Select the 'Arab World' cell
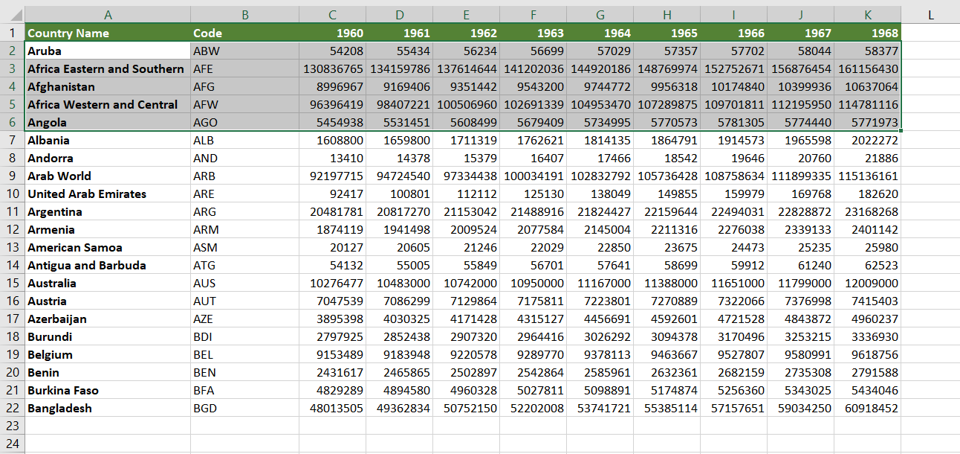Image resolution: width=960 pixels, height=454 pixels. click(x=108, y=176)
